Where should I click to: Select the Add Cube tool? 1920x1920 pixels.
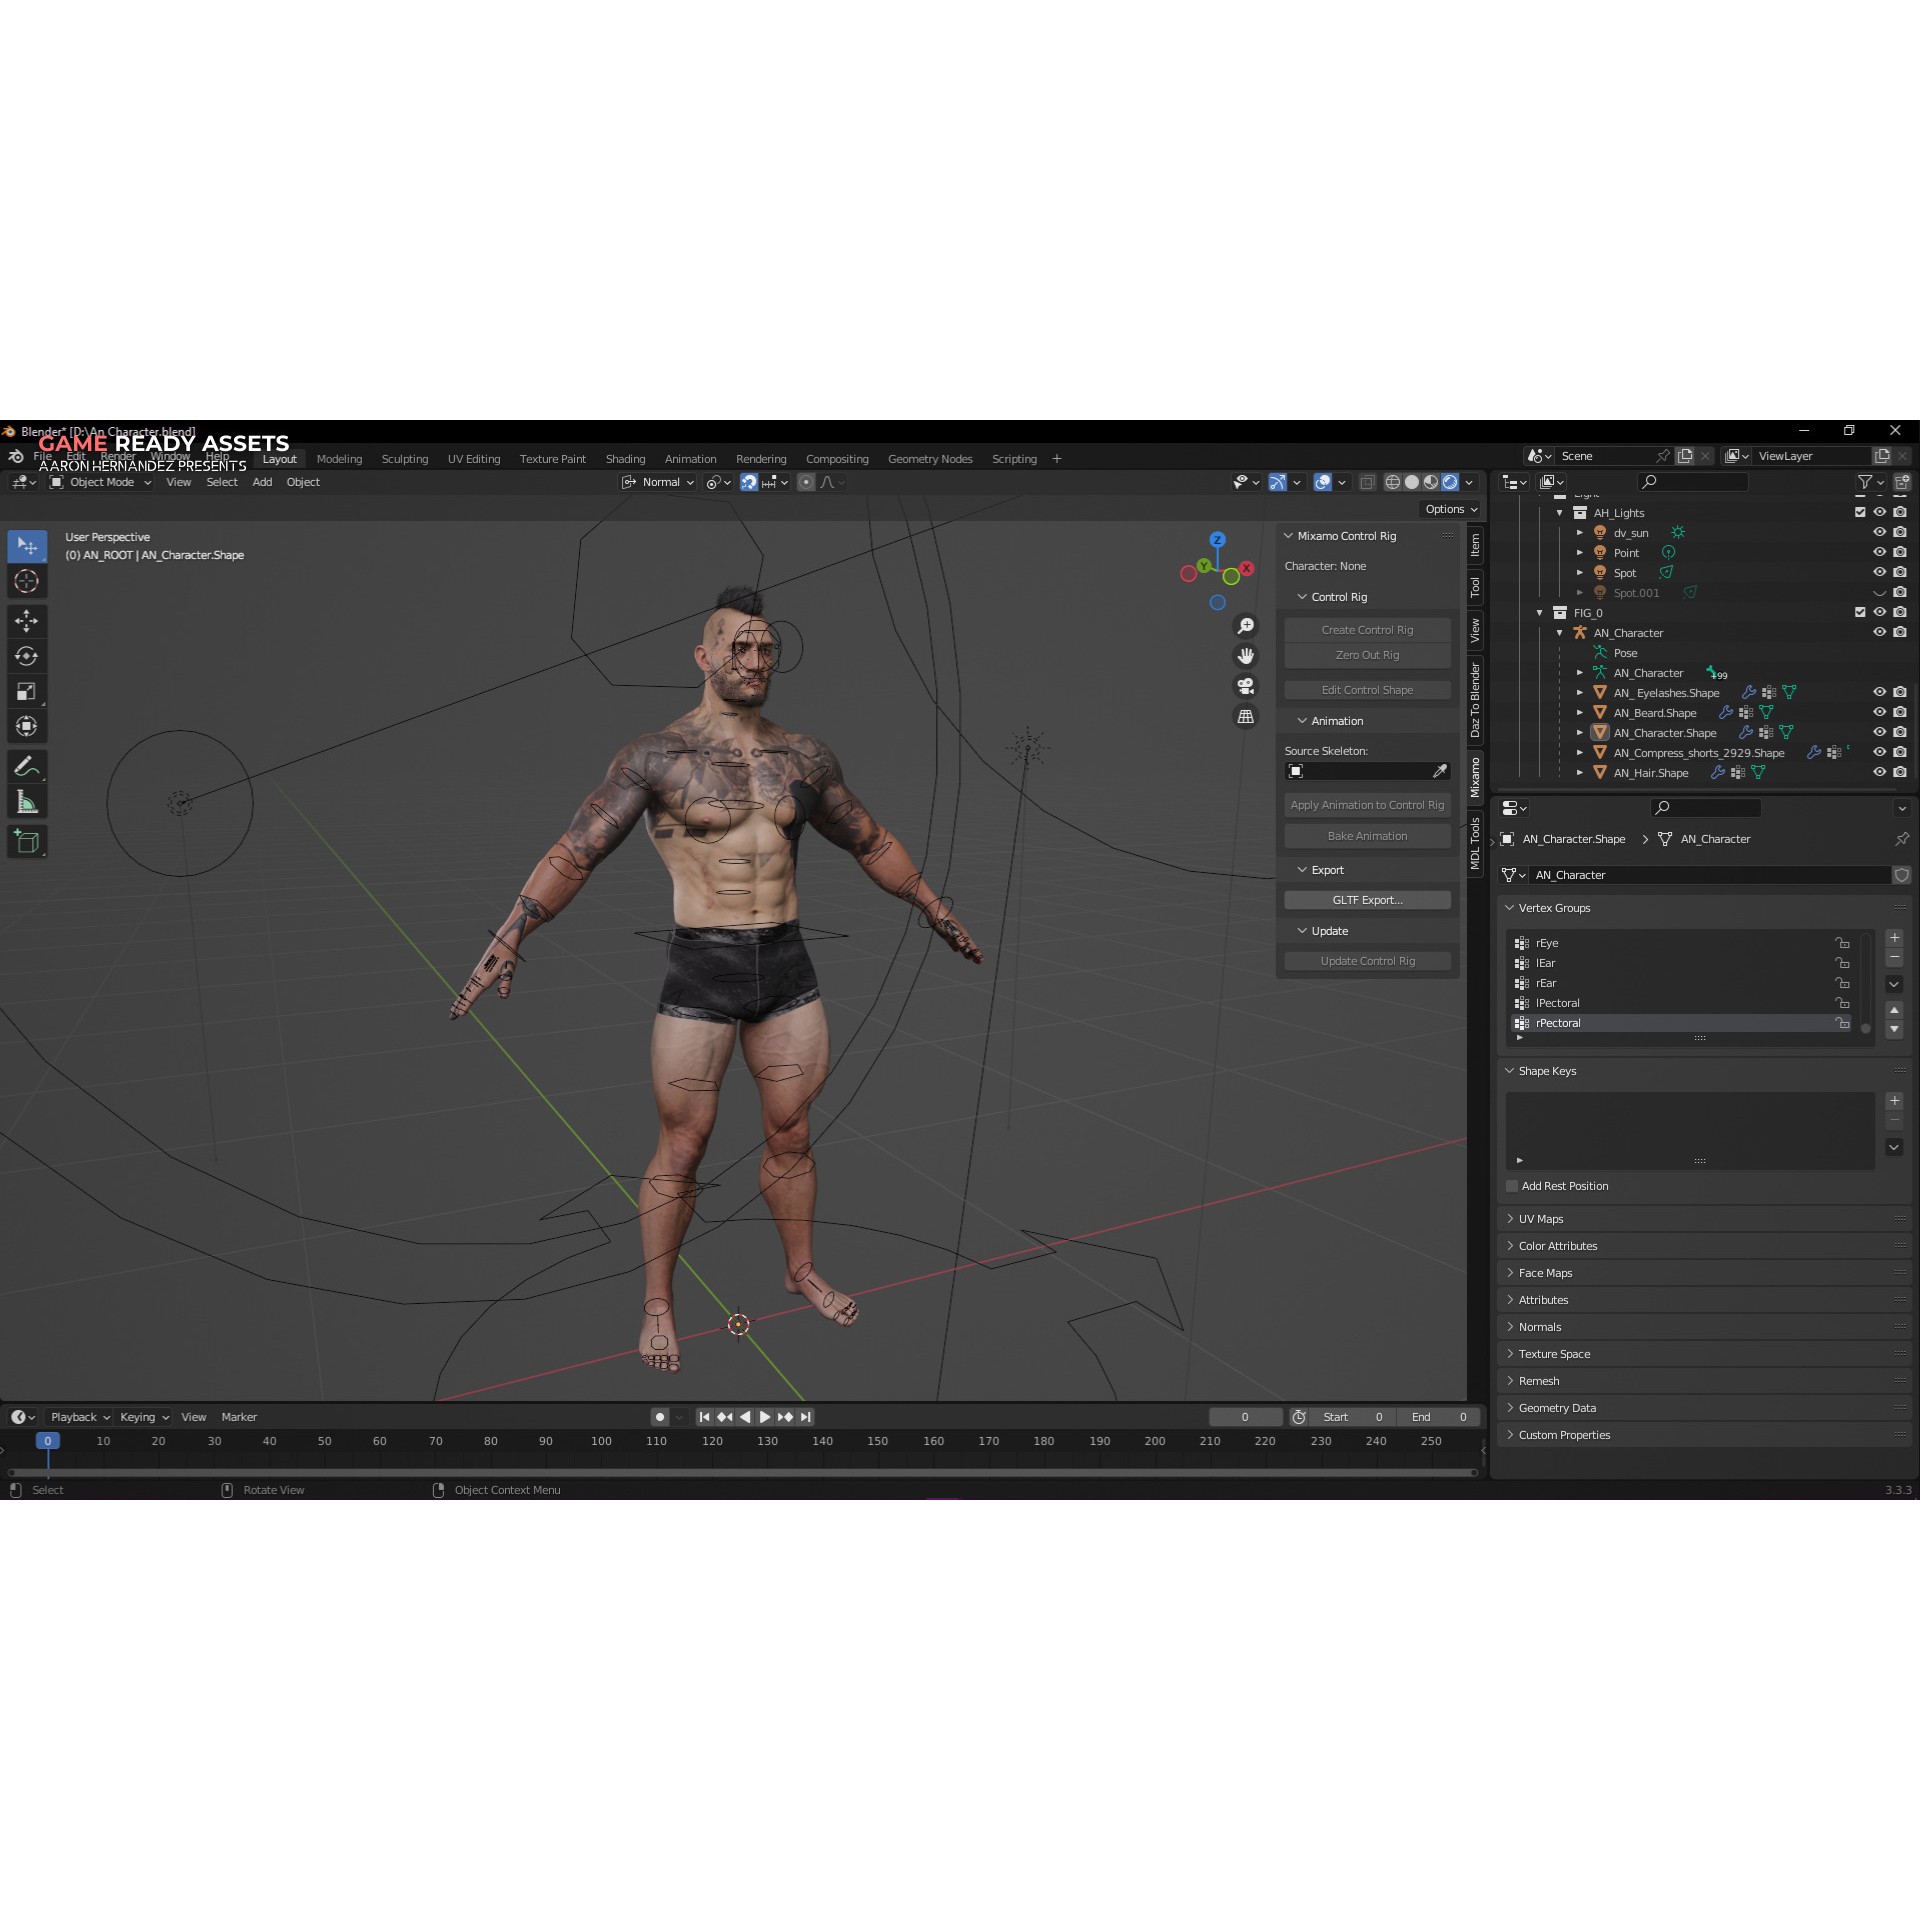point(27,842)
